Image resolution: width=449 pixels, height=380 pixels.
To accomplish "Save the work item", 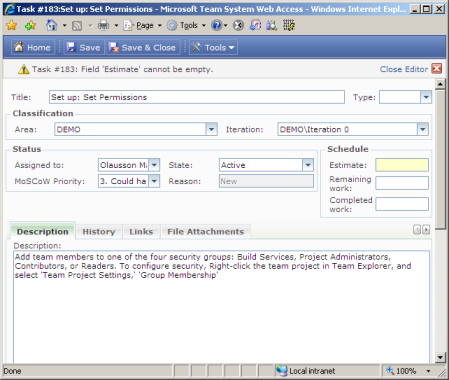I will tap(83, 47).
